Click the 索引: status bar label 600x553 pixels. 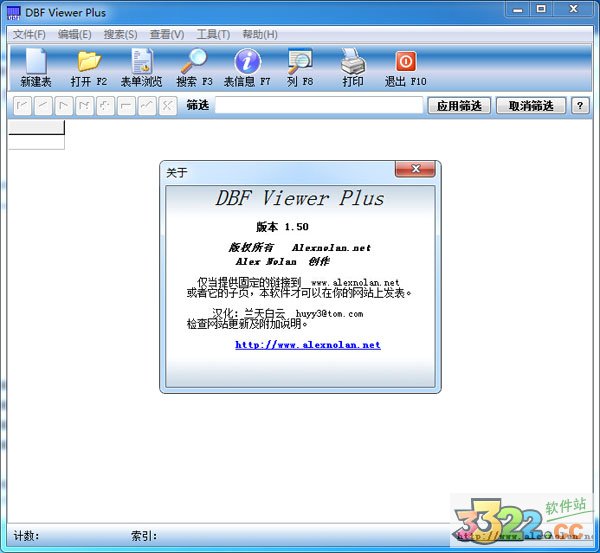[144, 536]
